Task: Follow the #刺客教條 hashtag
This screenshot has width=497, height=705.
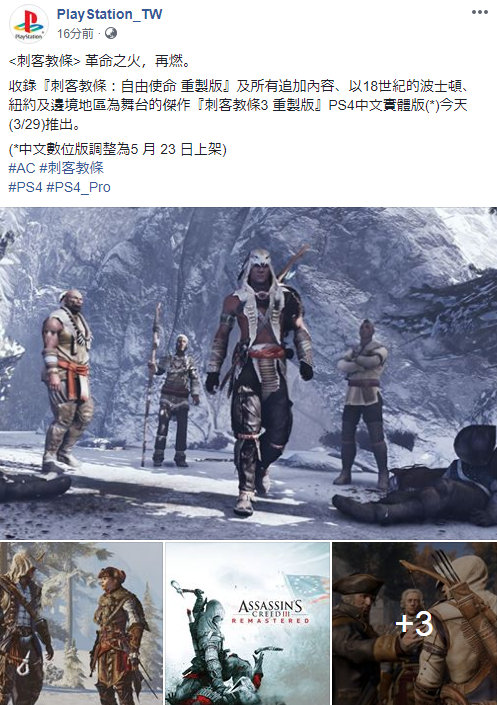Action: coord(72,168)
